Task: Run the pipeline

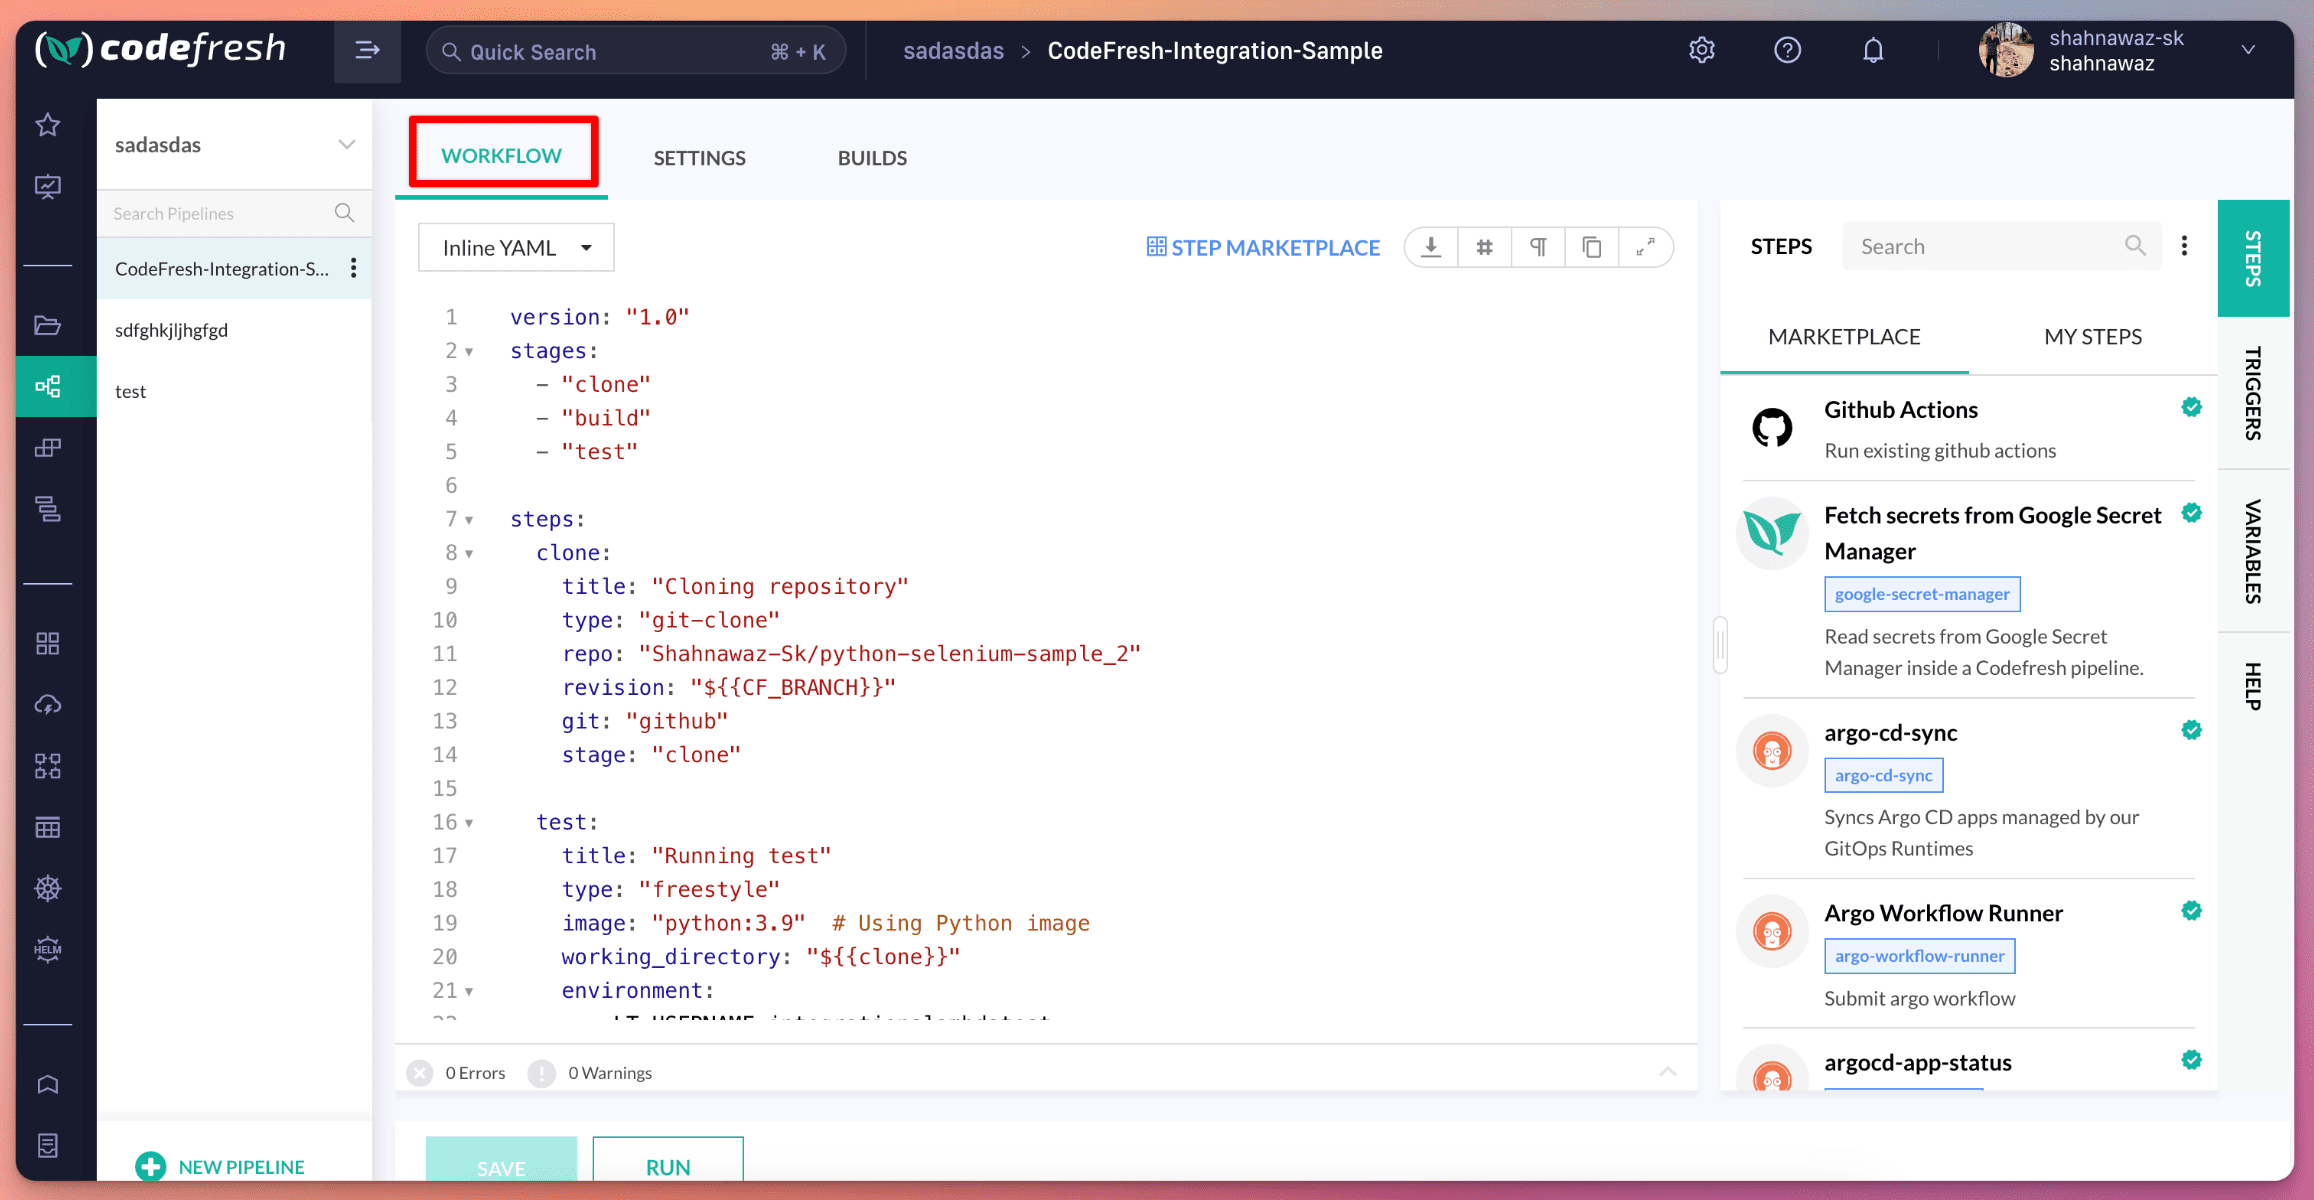Action: coord(667,1166)
